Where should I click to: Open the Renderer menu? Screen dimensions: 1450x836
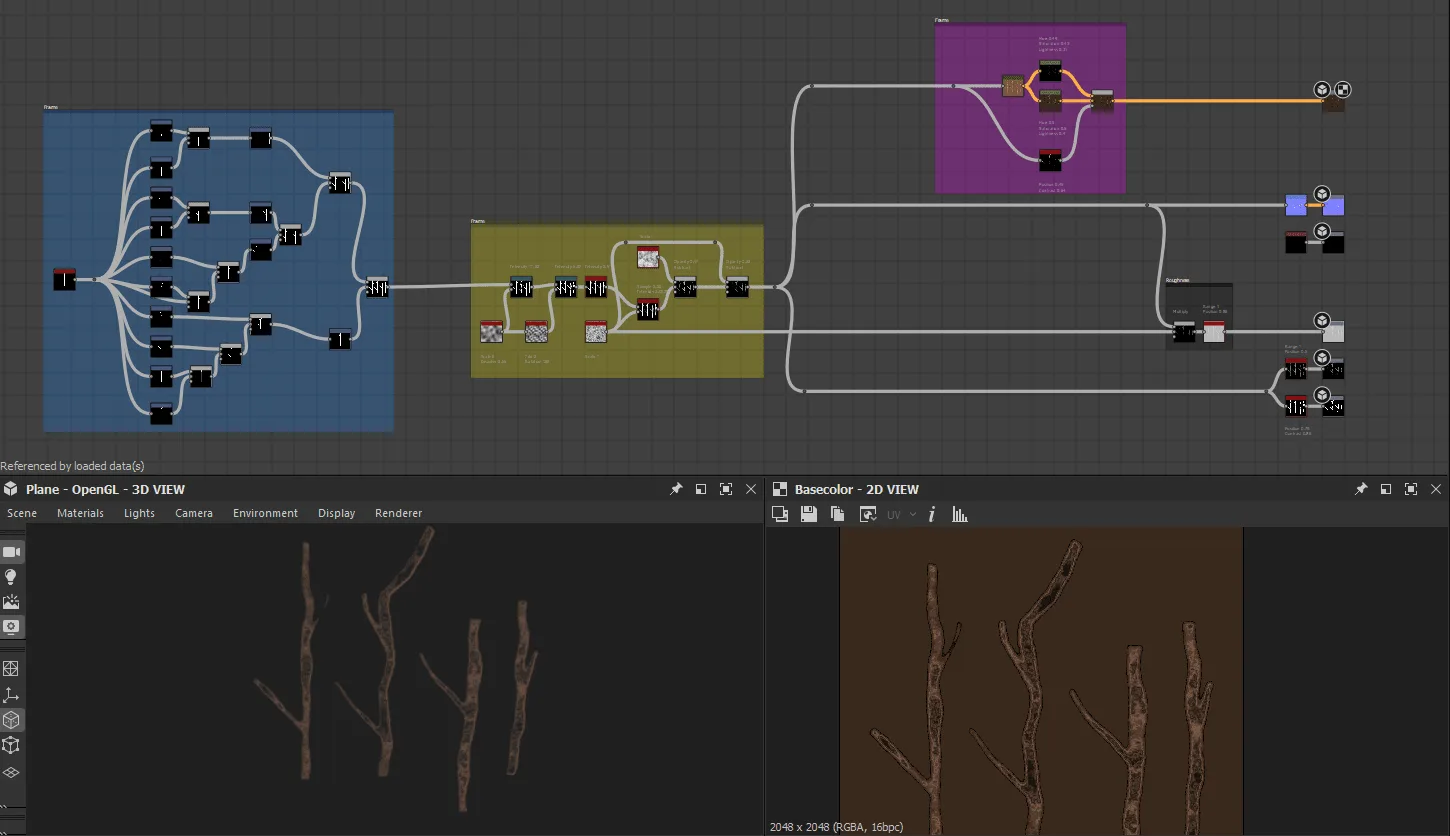point(398,513)
